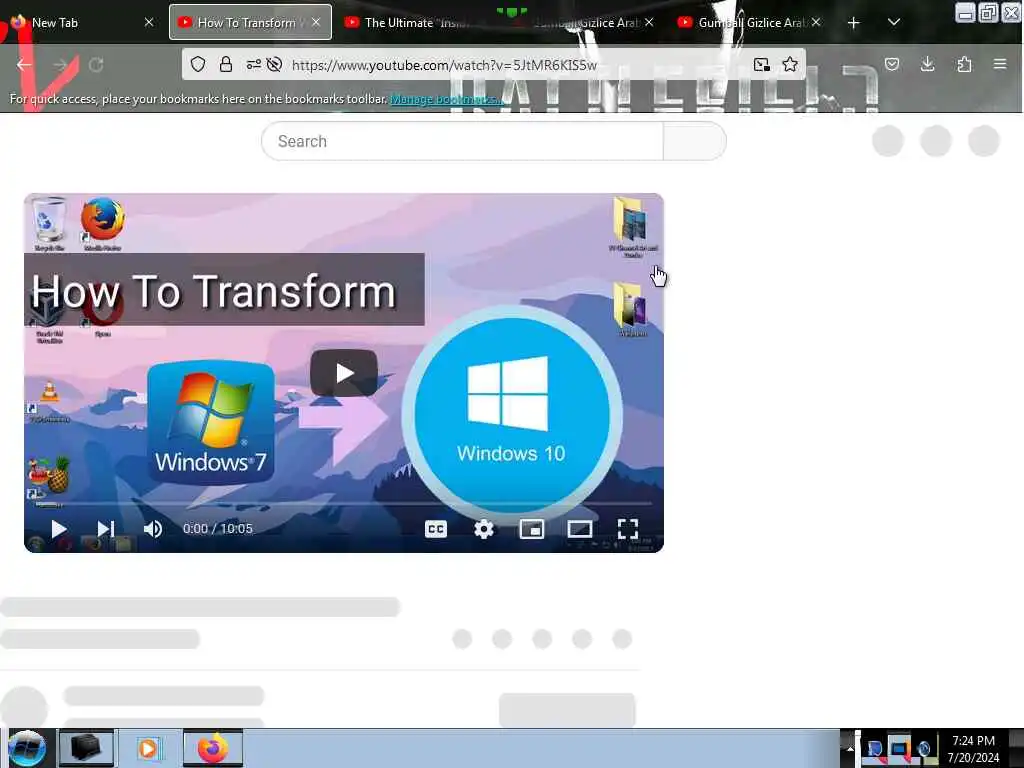Close the last Gumball Gizlice tab
Screen dimensions: 1024x768
[x=816, y=22]
